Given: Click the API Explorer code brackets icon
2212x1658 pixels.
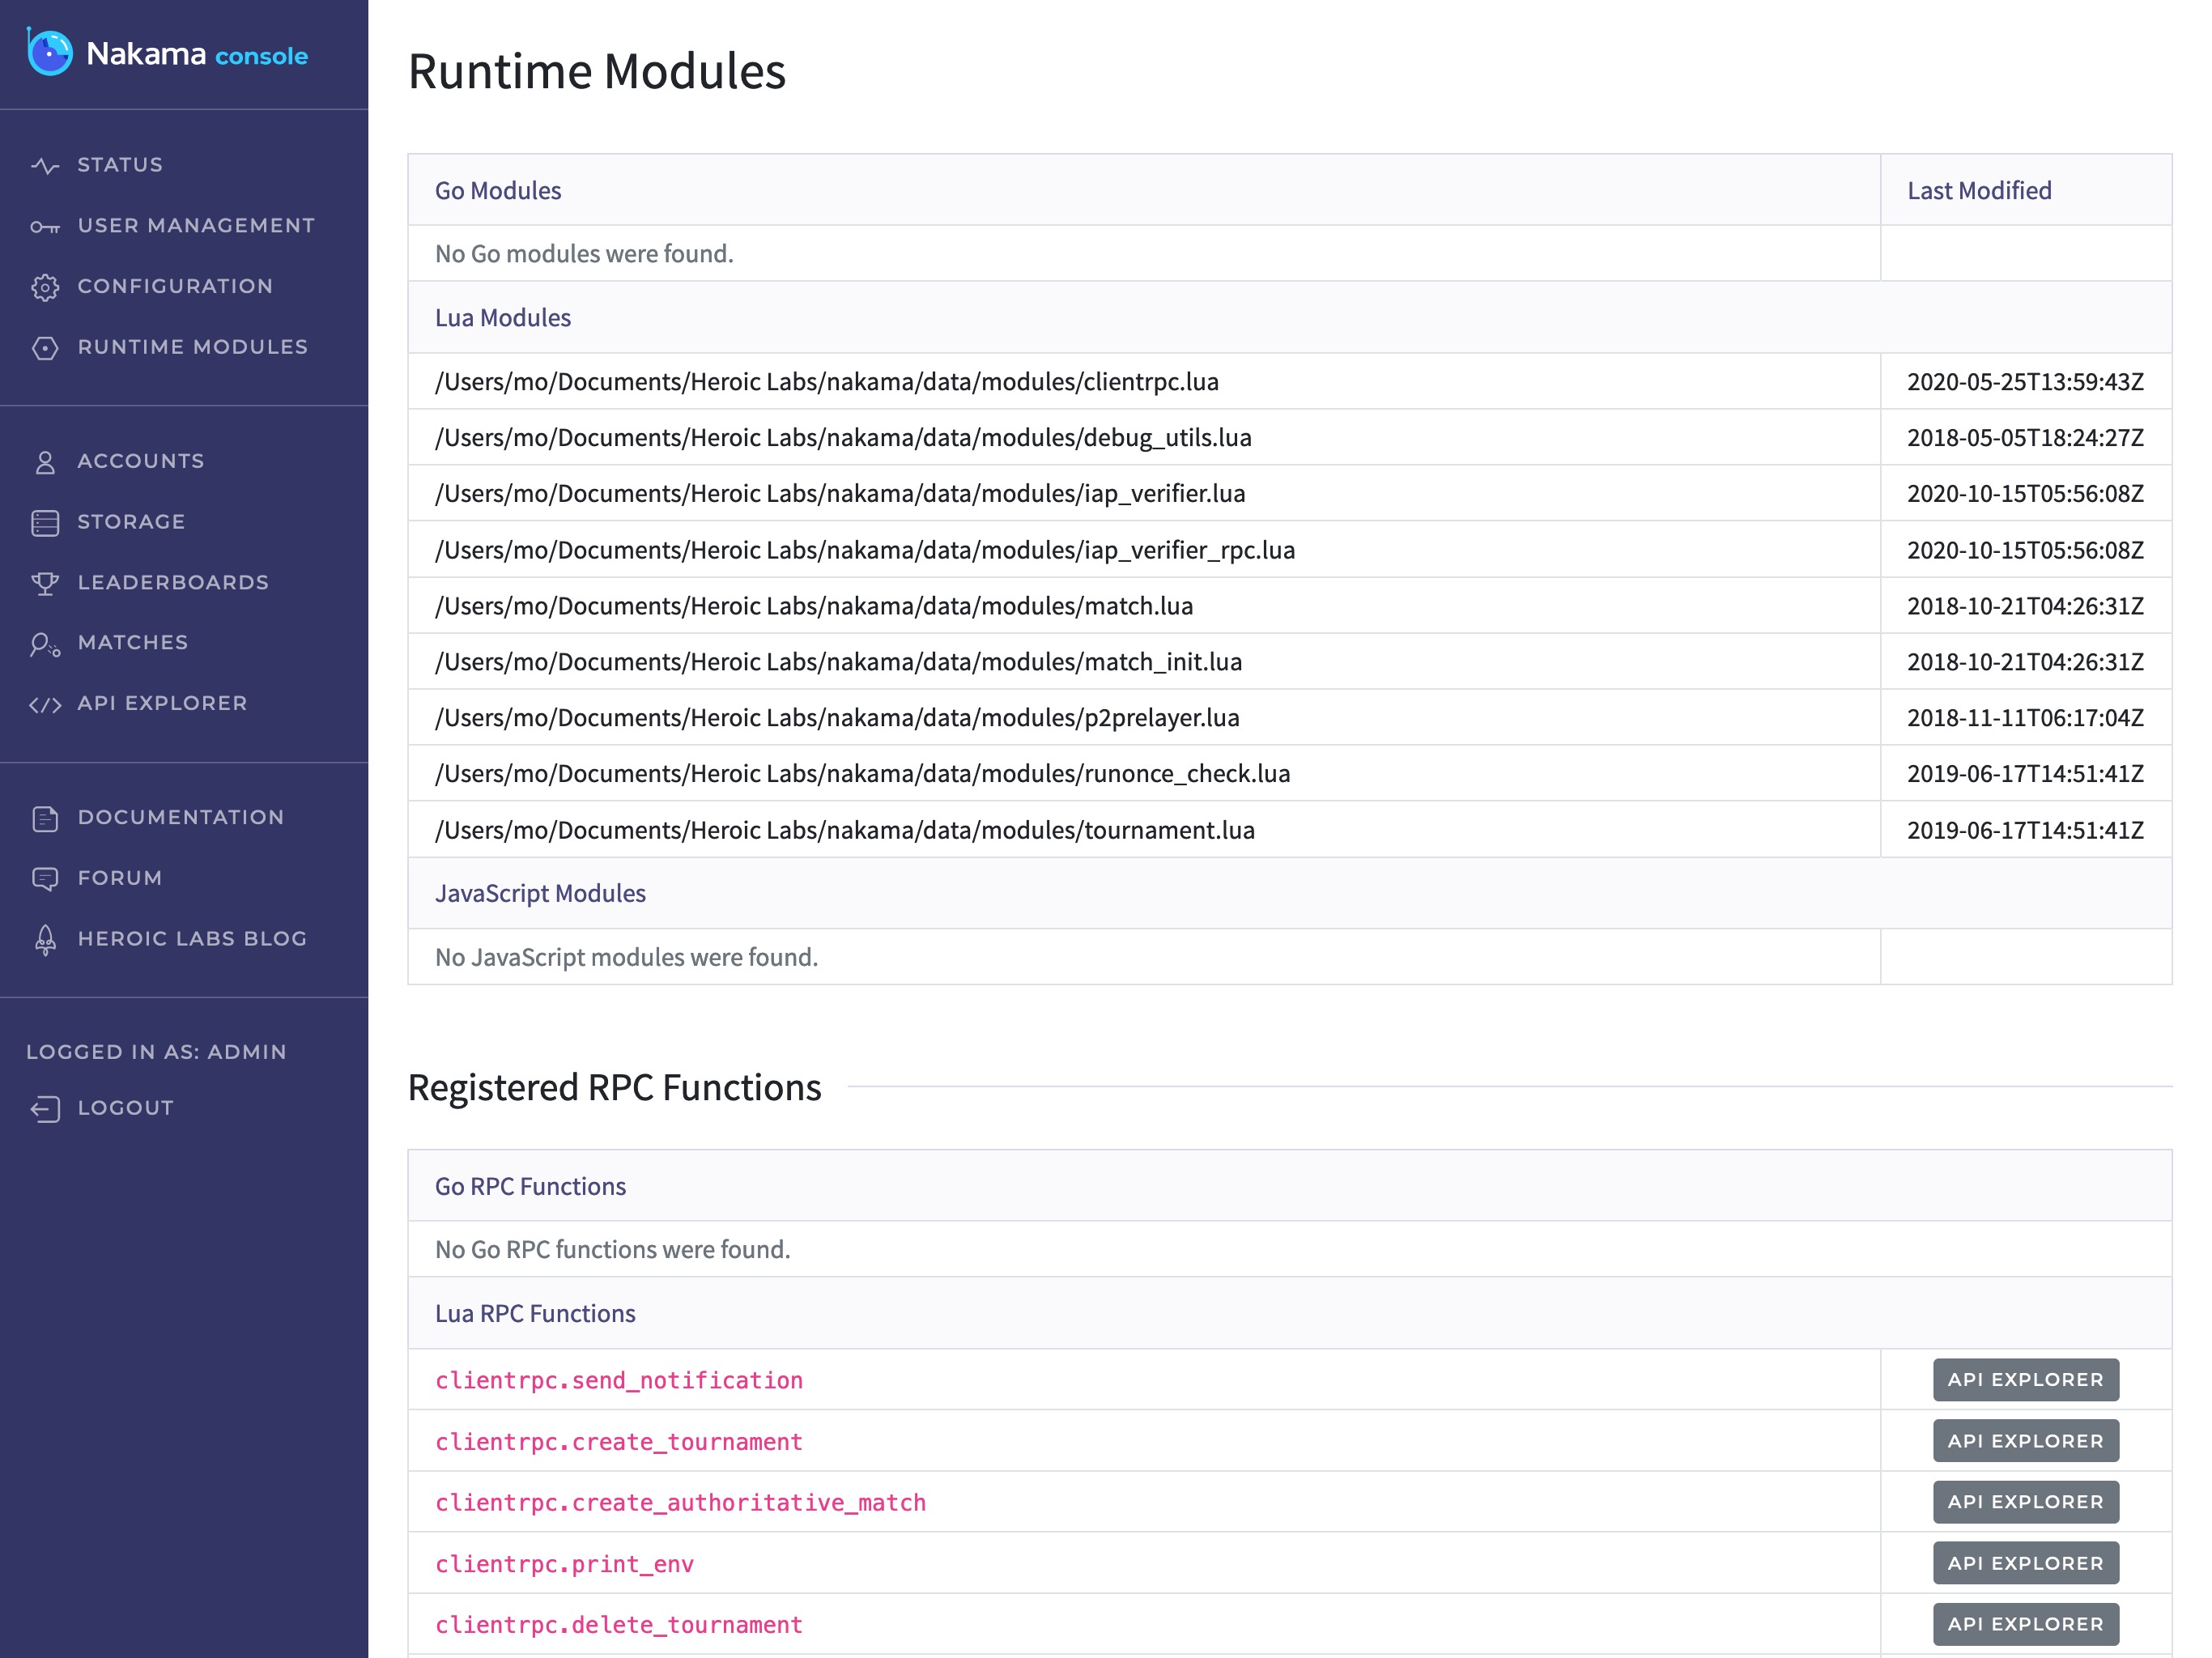Looking at the screenshot, I should 45,705.
